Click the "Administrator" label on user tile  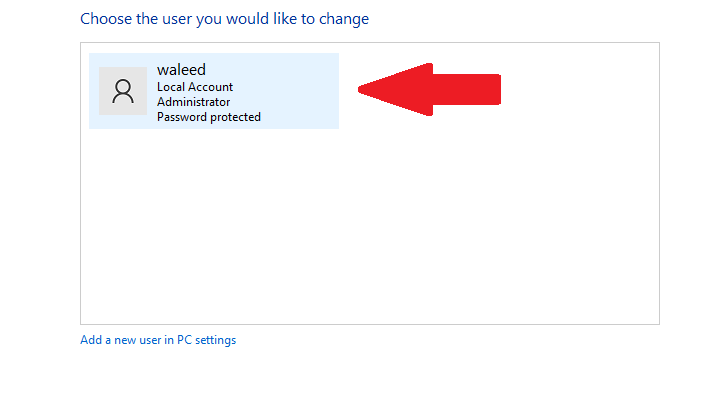click(x=193, y=102)
